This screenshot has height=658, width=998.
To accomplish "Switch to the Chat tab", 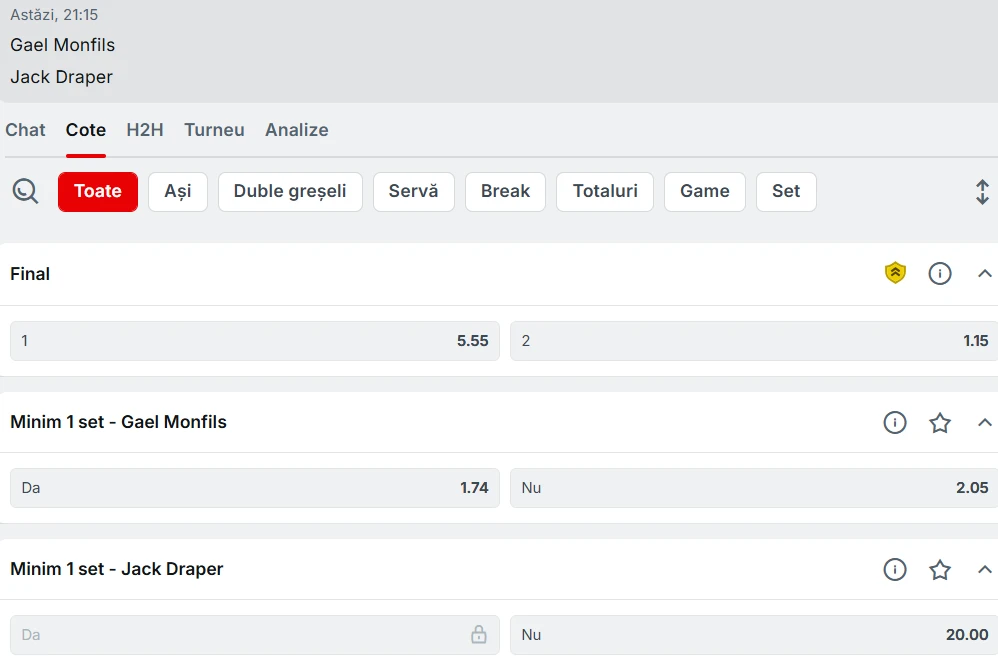I will click(x=25, y=130).
